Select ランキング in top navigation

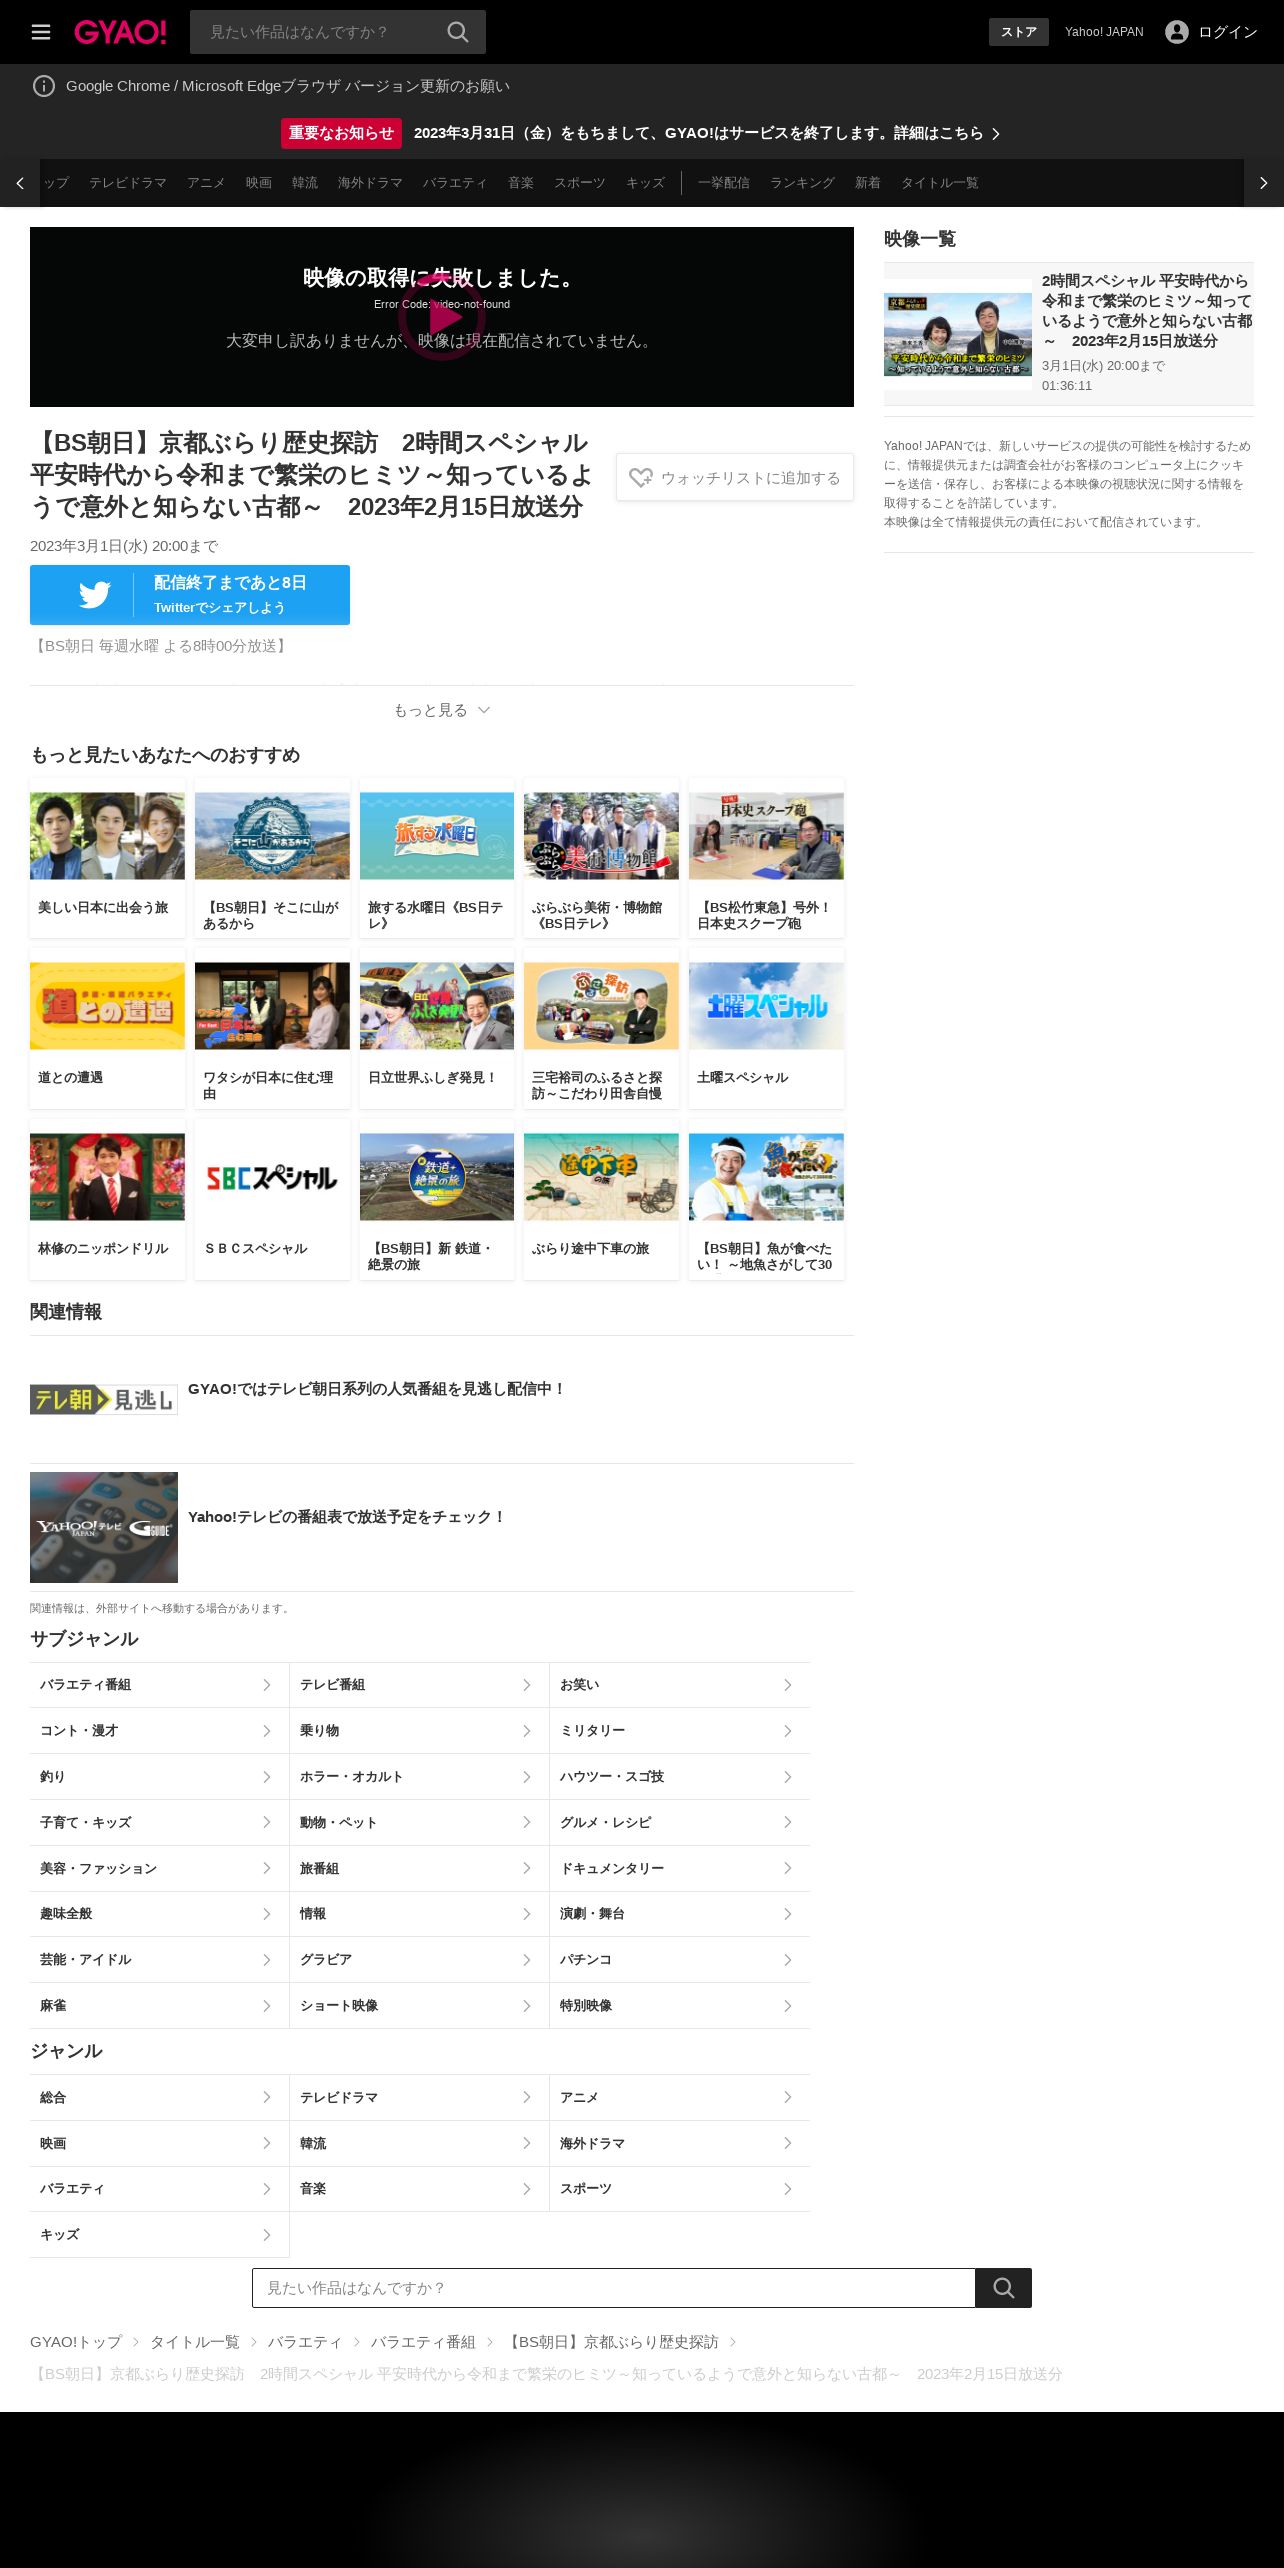[802, 183]
